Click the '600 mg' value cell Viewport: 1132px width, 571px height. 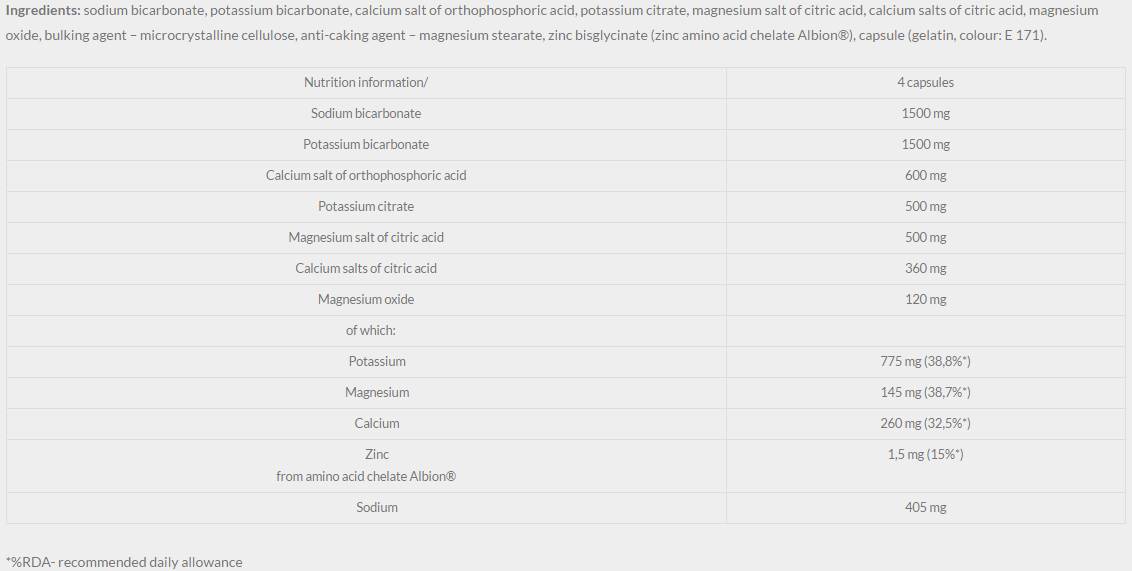tap(925, 175)
